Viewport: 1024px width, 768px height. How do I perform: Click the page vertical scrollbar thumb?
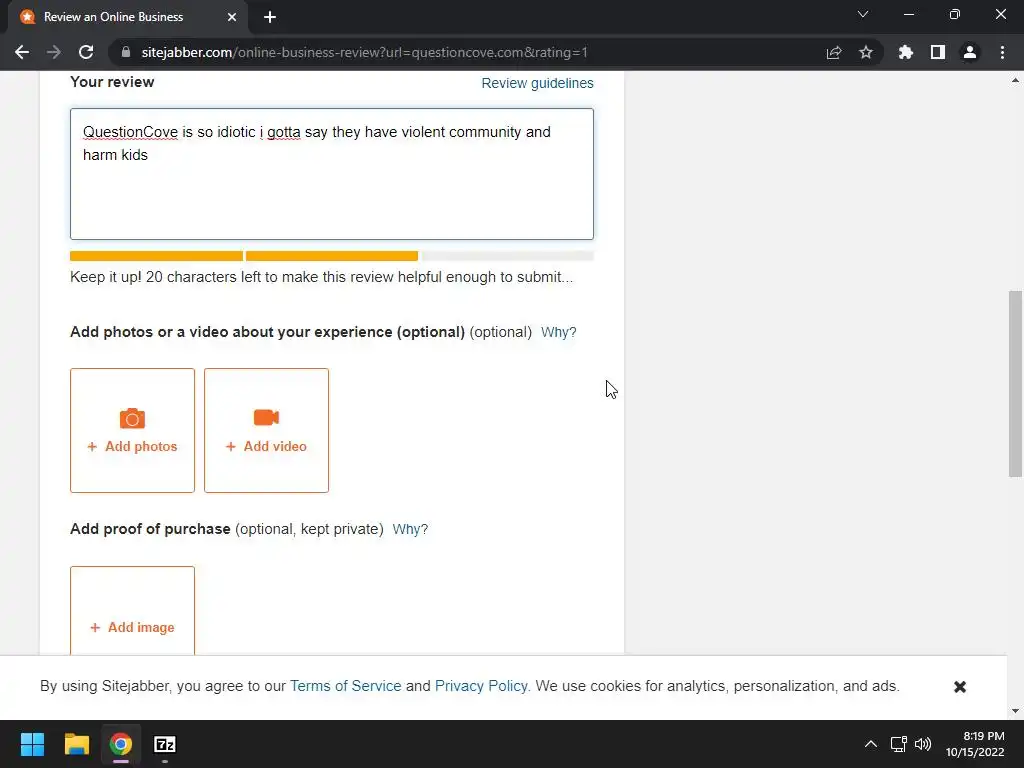(1015, 384)
